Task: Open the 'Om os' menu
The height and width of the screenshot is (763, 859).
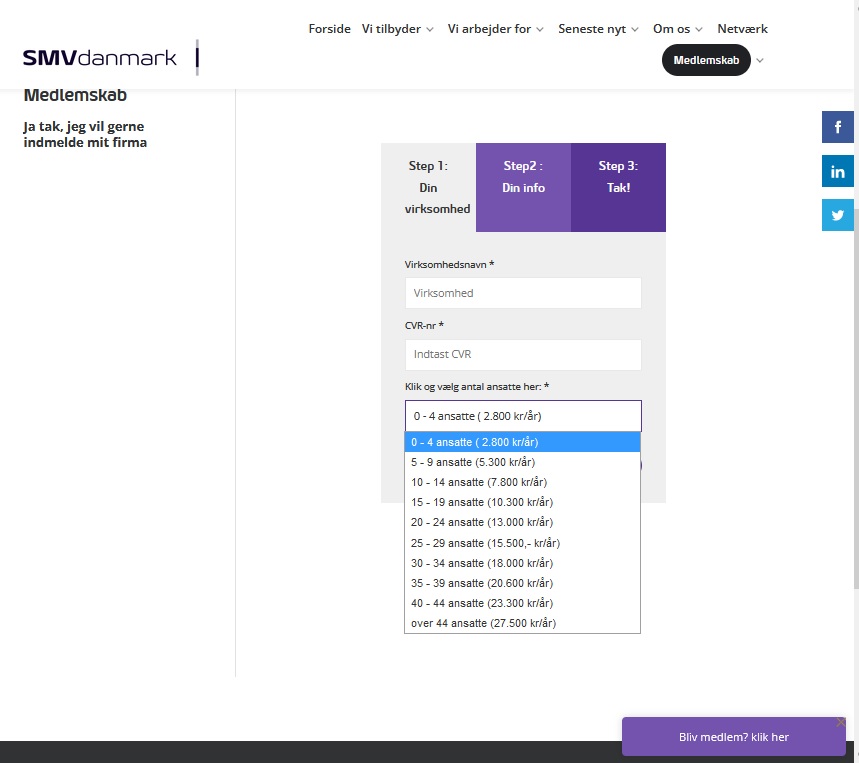Action: pos(677,29)
